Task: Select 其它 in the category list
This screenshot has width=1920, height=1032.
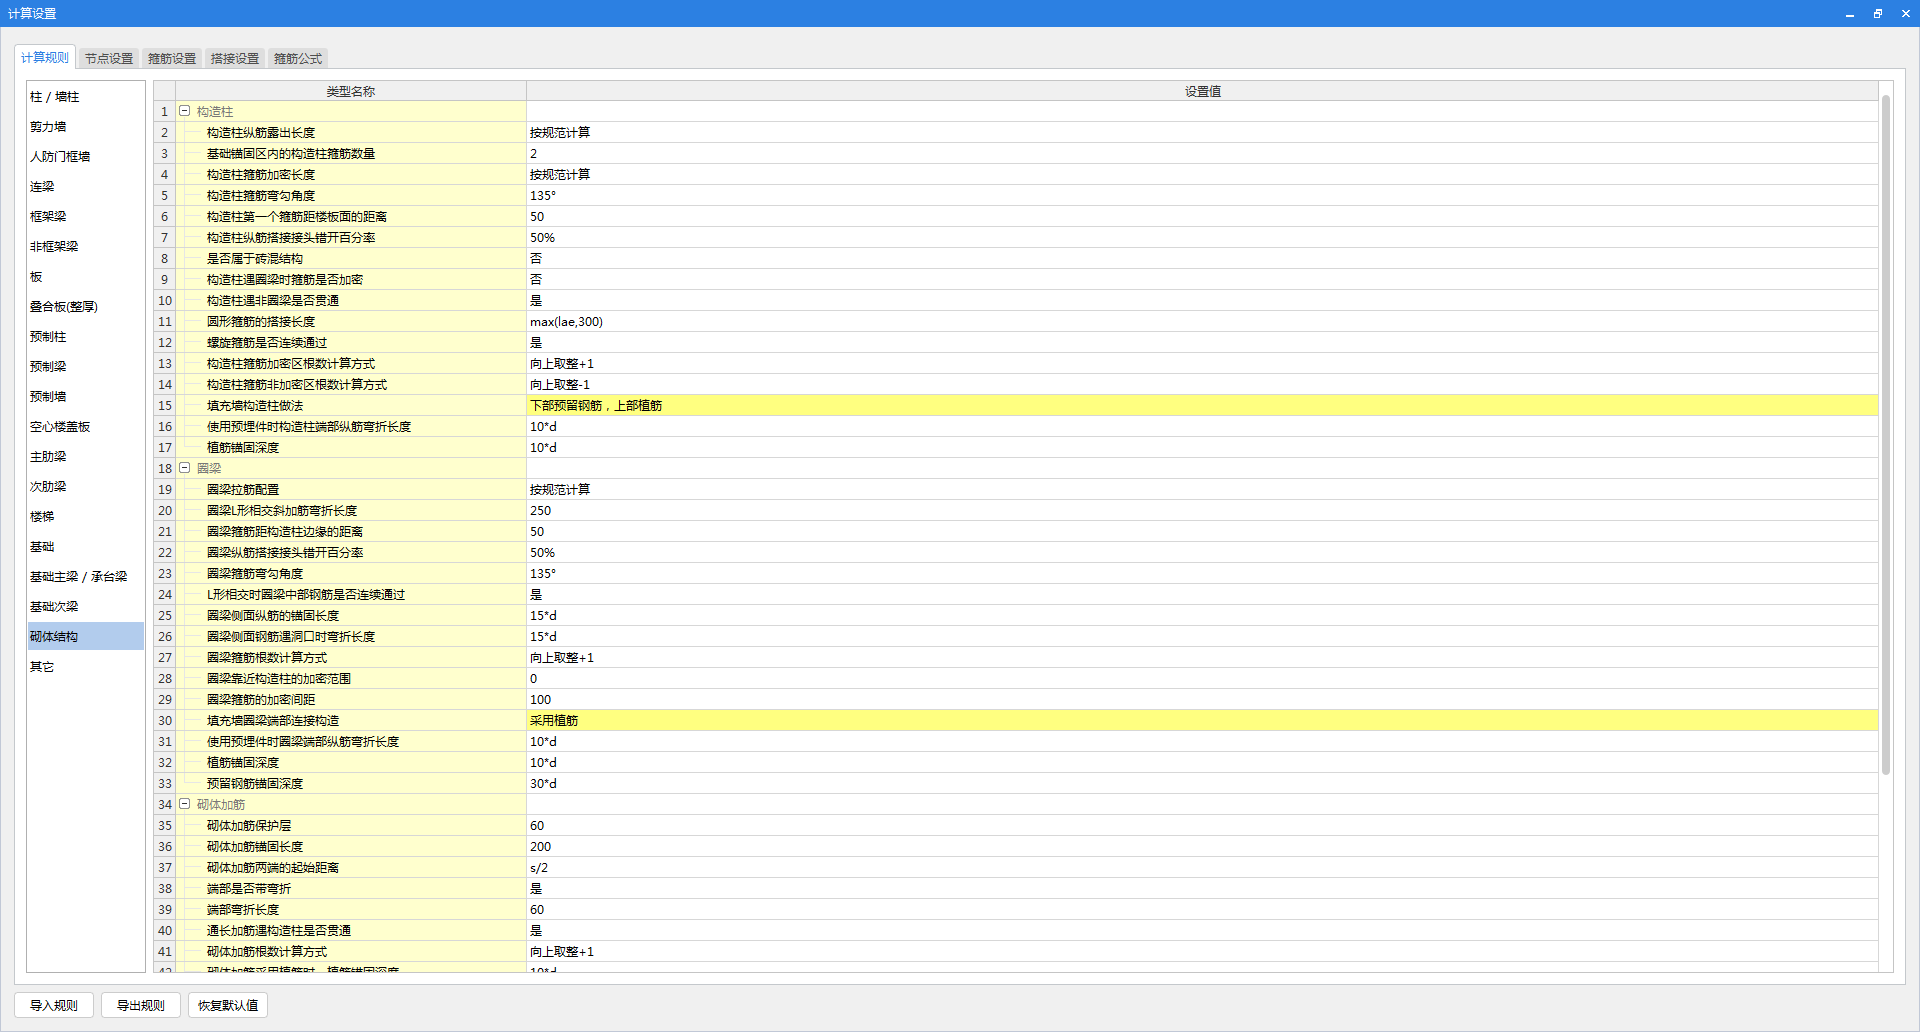Action: [x=86, y=667]
